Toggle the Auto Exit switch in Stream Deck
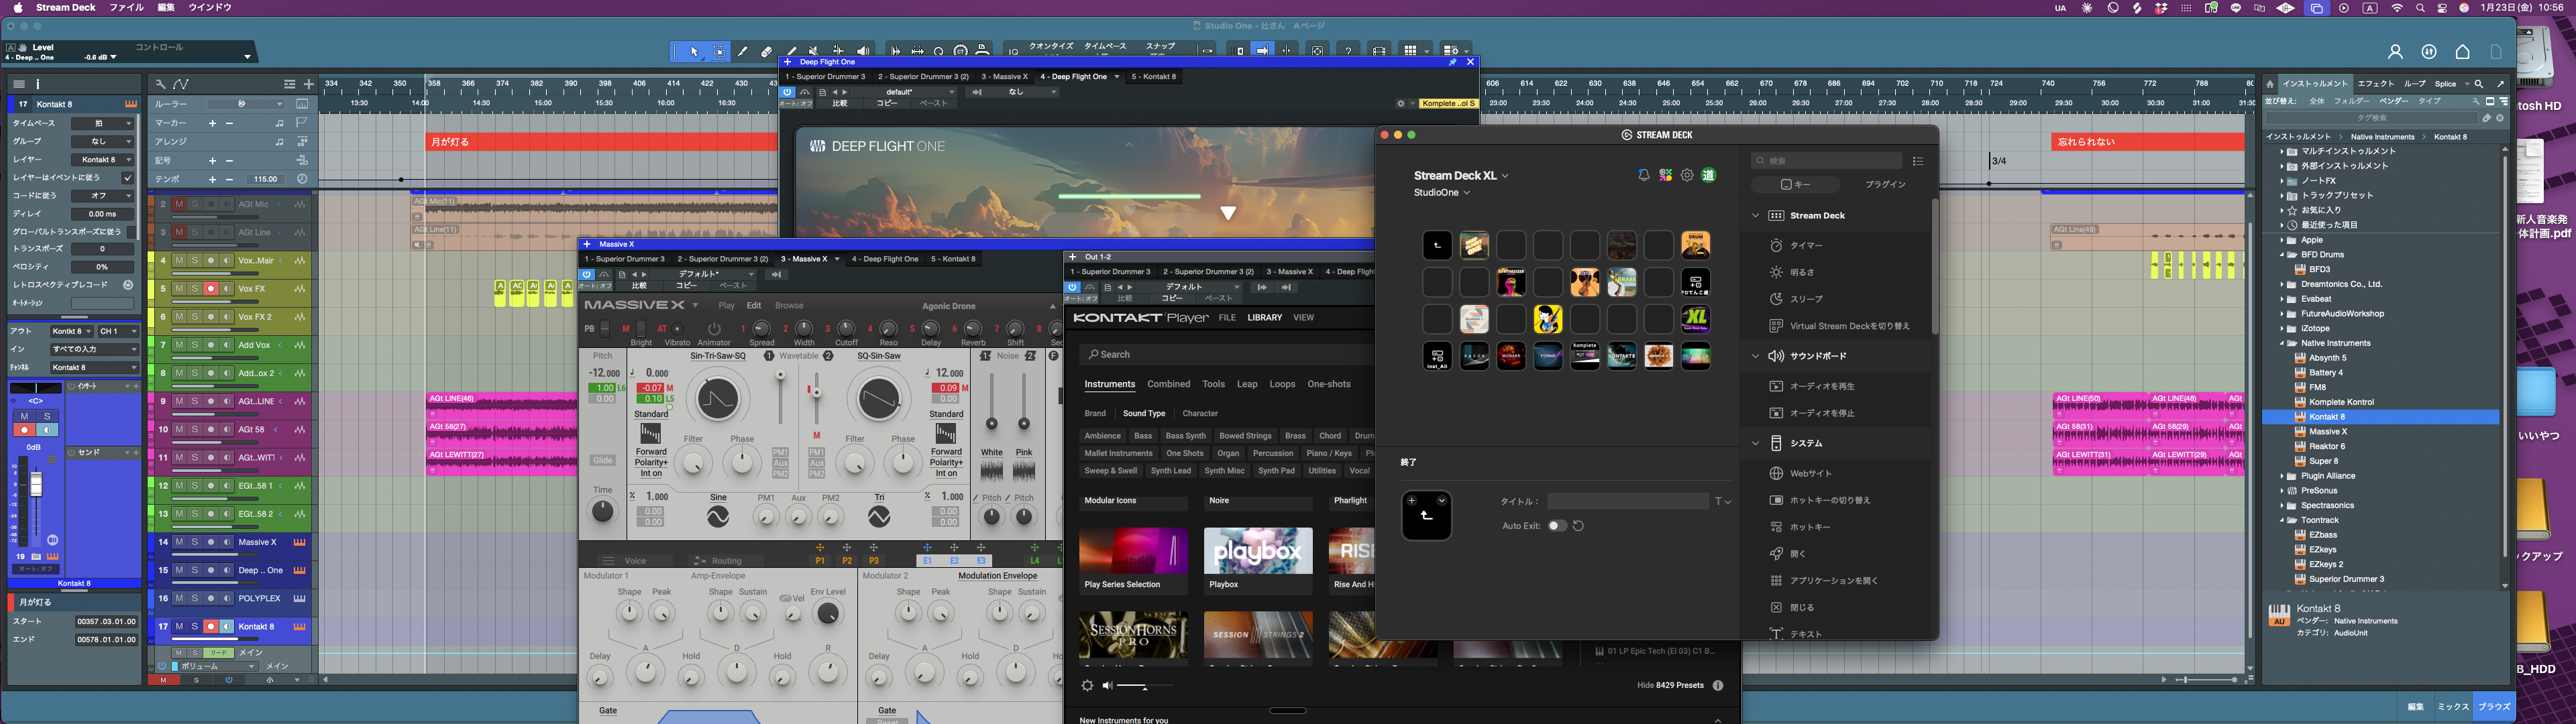Image resolution: width=2576 pixels, height=724 pixels. (1558, 525)
